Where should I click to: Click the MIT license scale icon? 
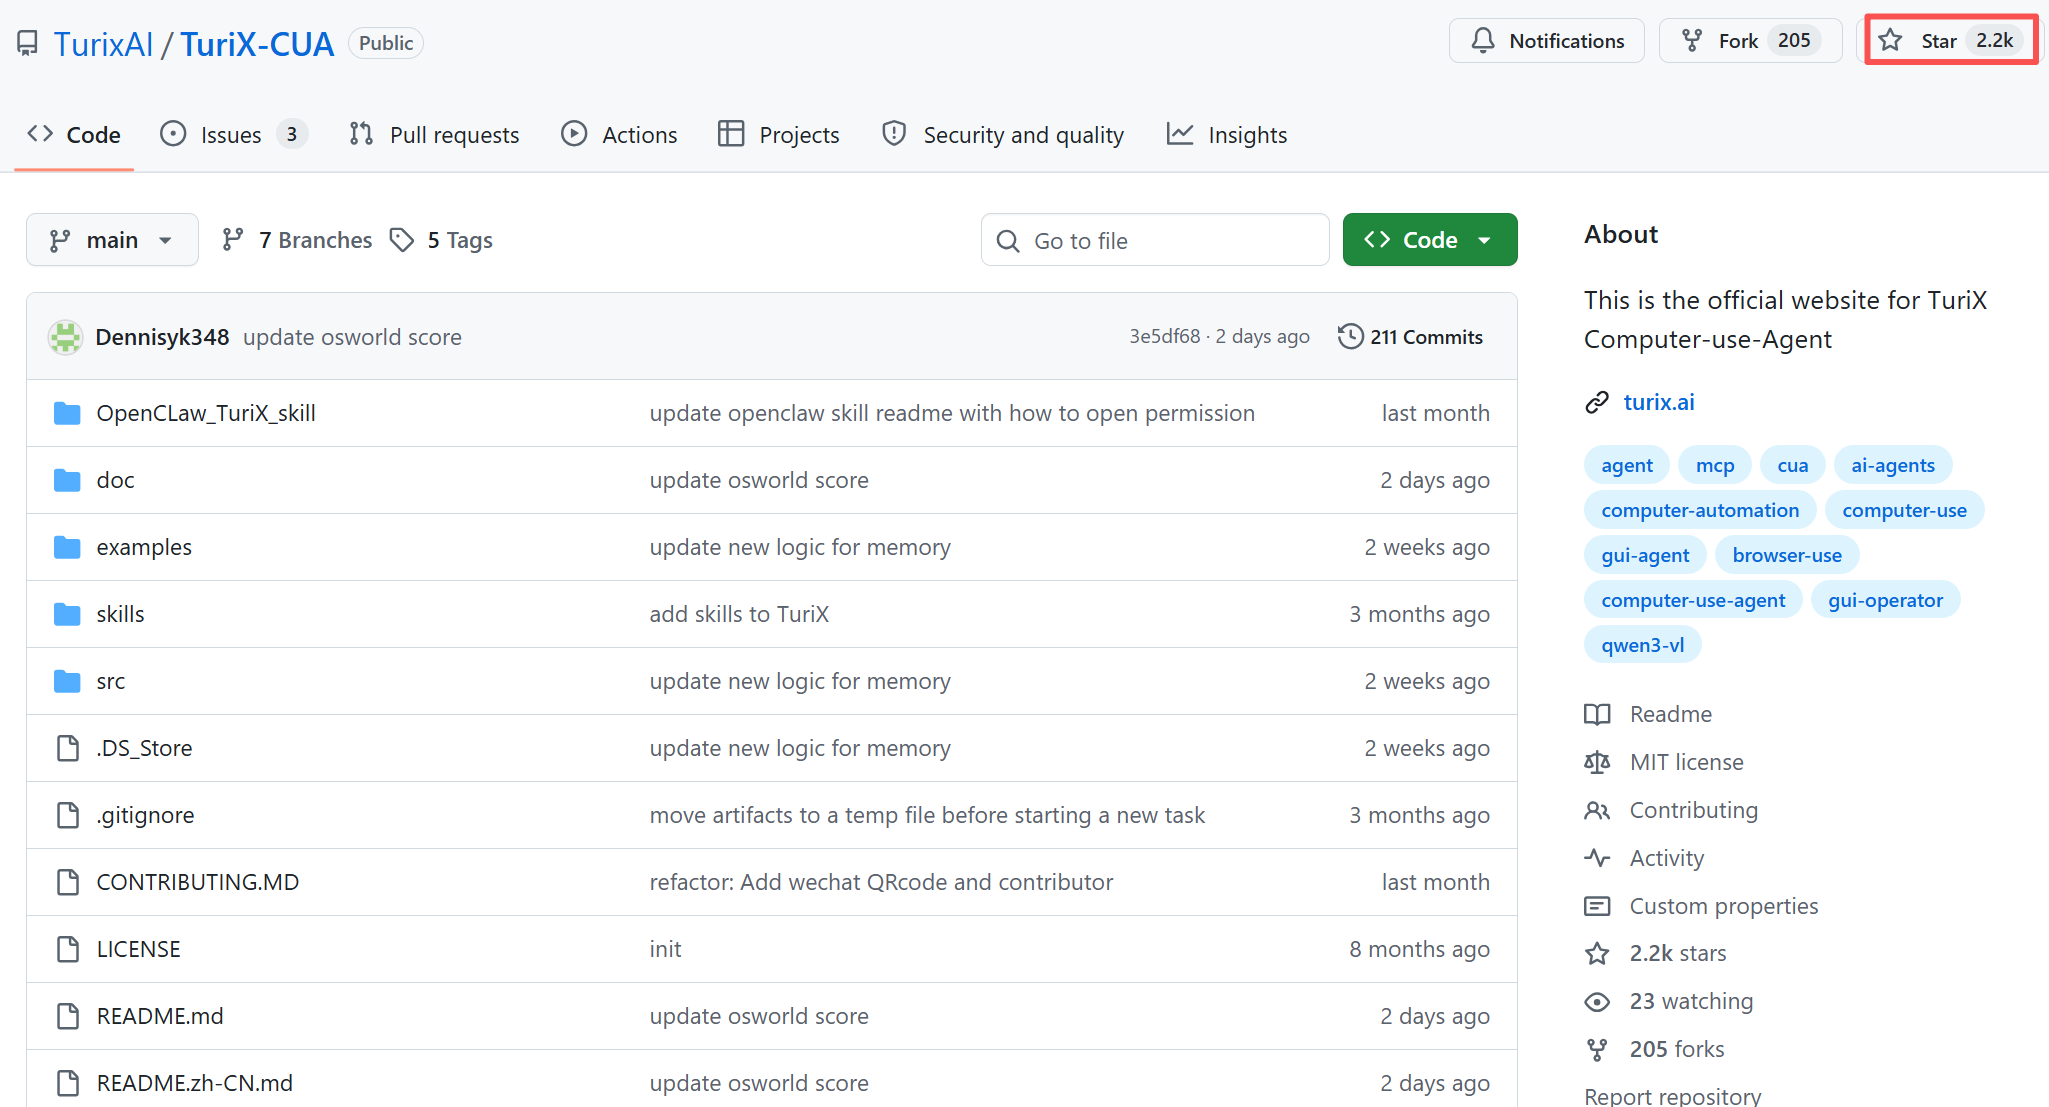click(x=1597, y=763)
